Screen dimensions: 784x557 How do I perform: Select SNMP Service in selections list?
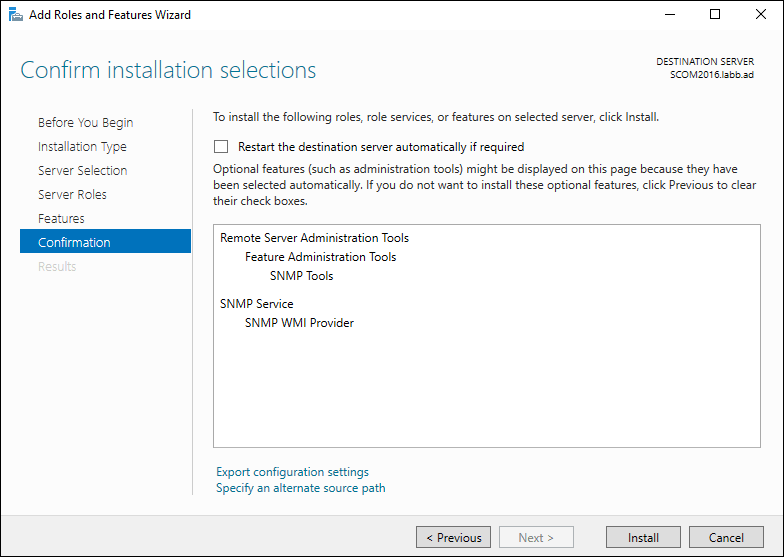[256, 304]
